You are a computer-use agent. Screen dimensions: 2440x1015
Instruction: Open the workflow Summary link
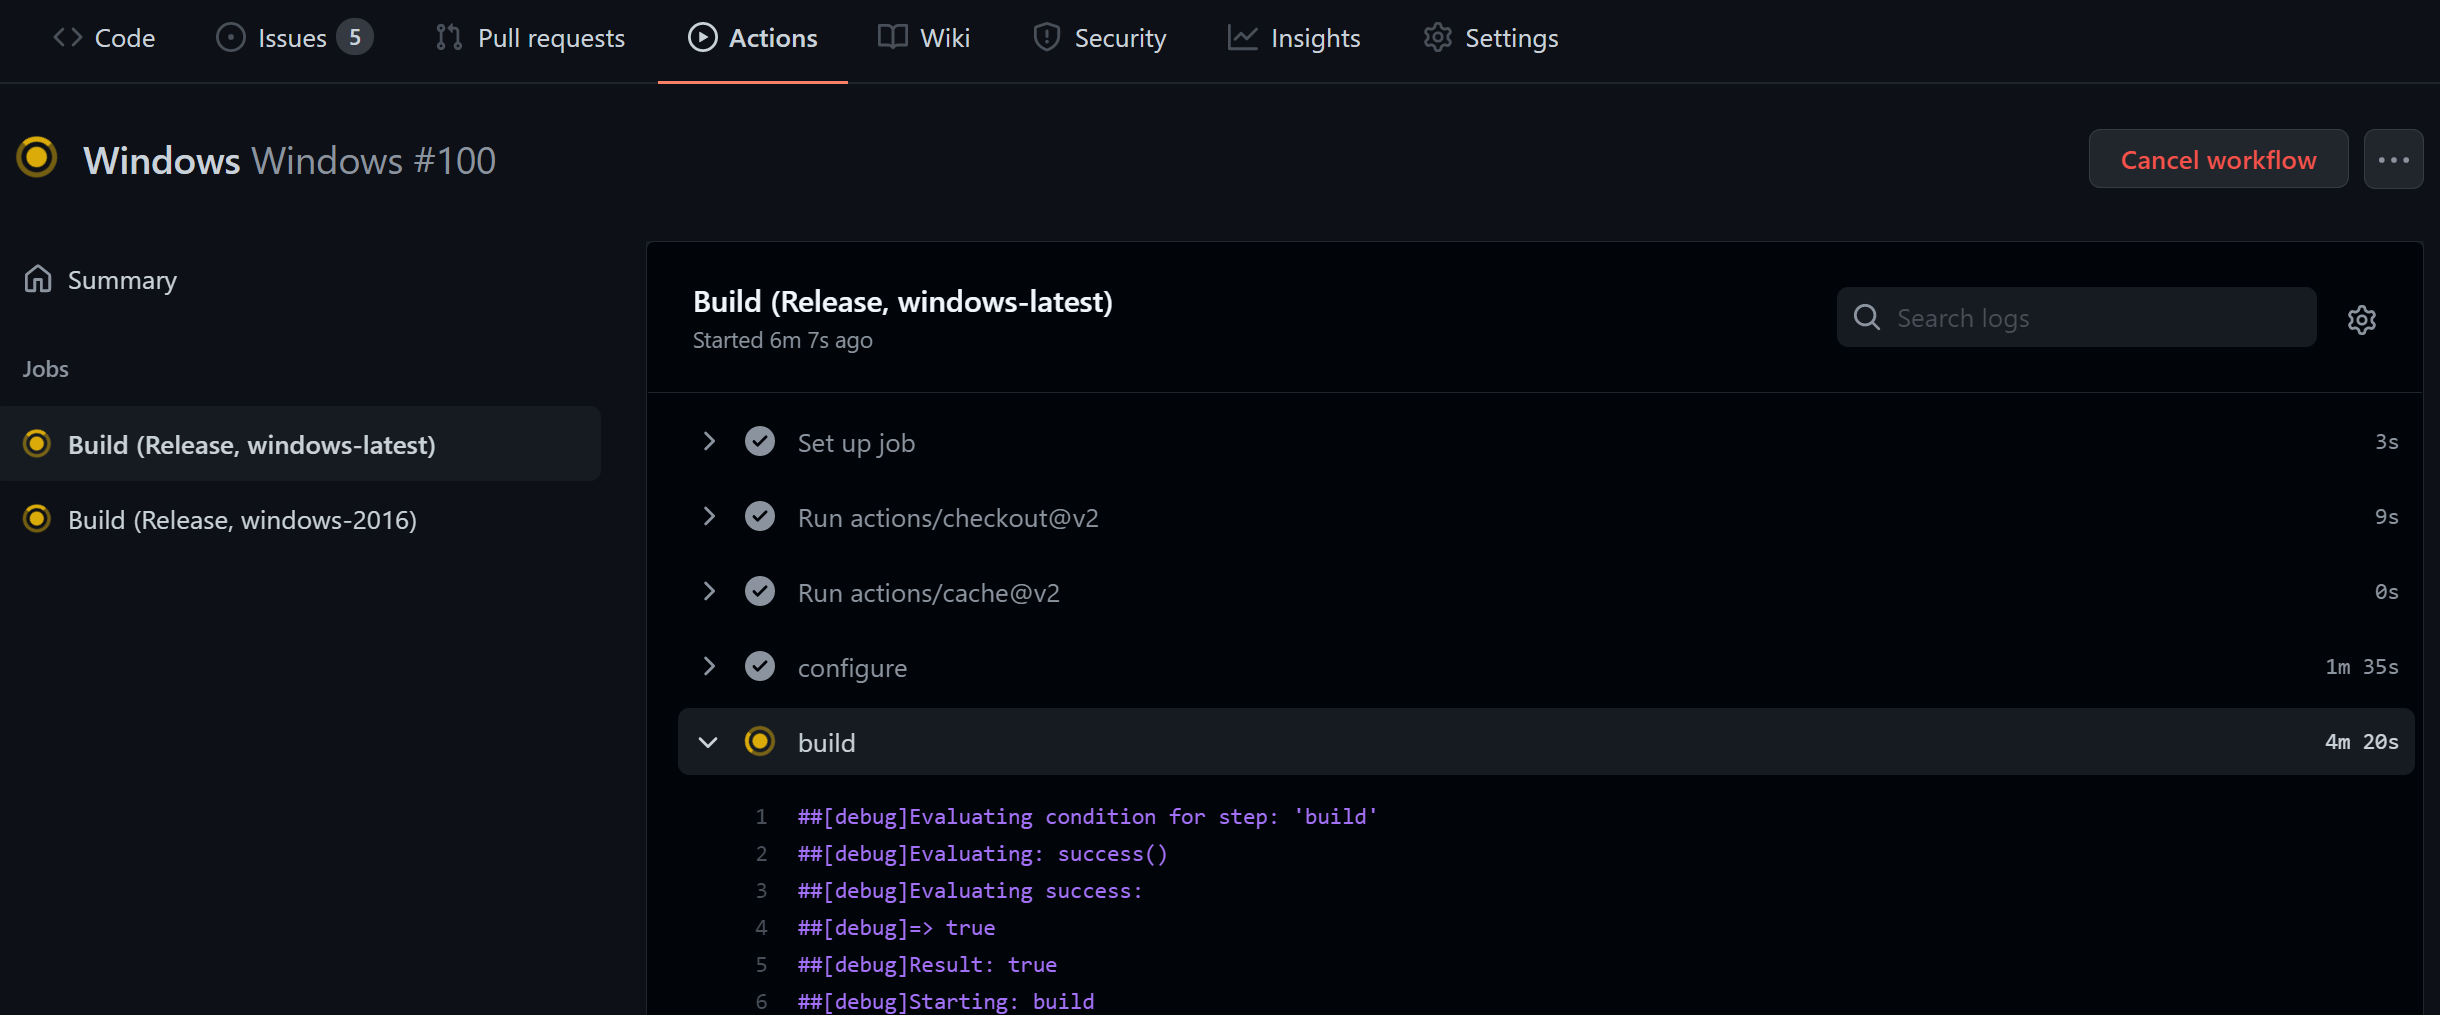[x=121, y=280]
